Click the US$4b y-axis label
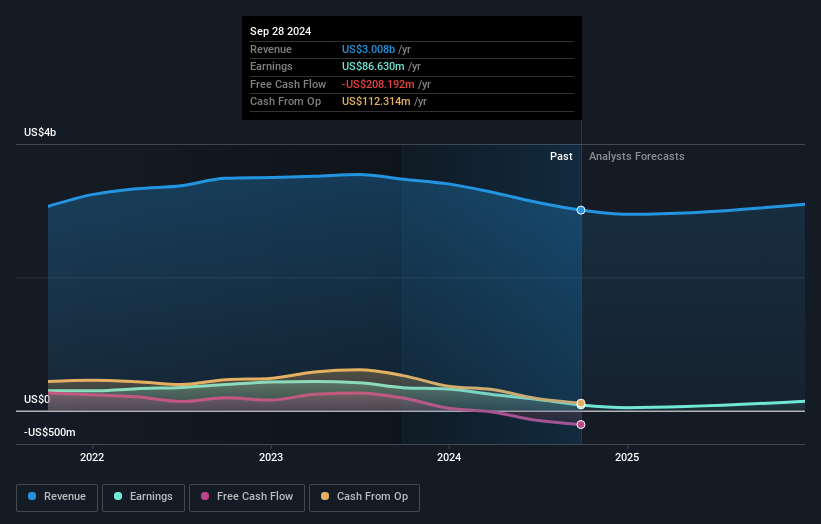Screen dimensions: 821x524 [x=40, y=132]
